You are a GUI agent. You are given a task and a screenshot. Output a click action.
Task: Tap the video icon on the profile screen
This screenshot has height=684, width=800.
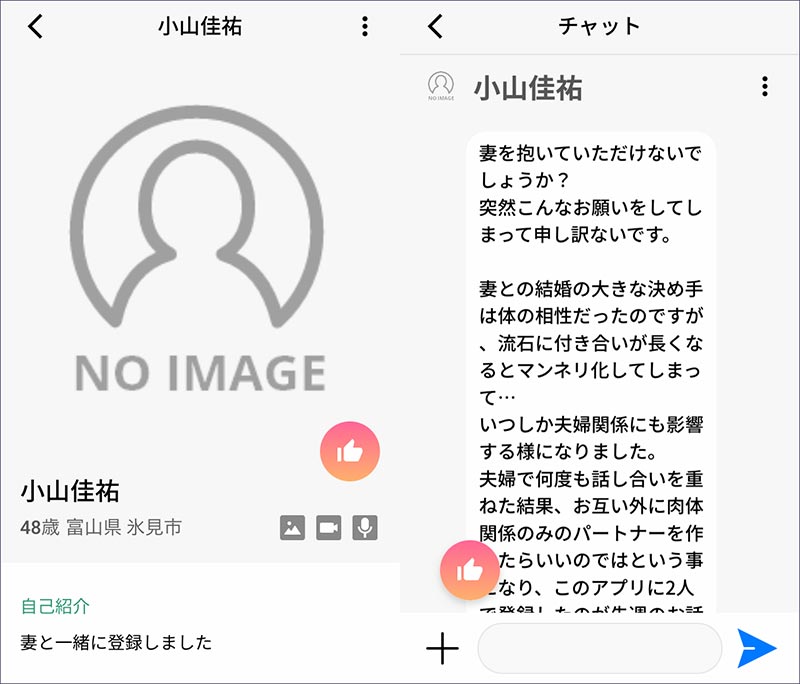(x=331, y=528)
